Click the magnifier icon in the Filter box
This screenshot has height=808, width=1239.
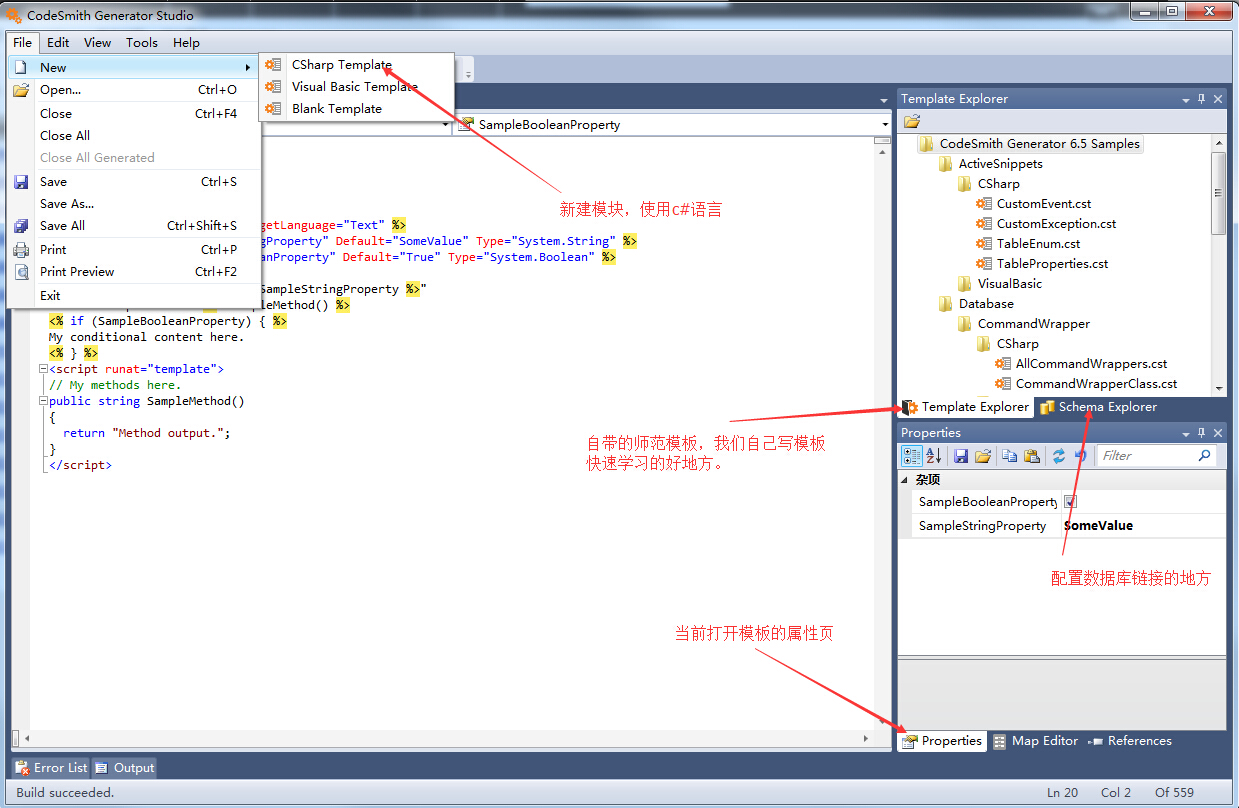click(1204, 456)
